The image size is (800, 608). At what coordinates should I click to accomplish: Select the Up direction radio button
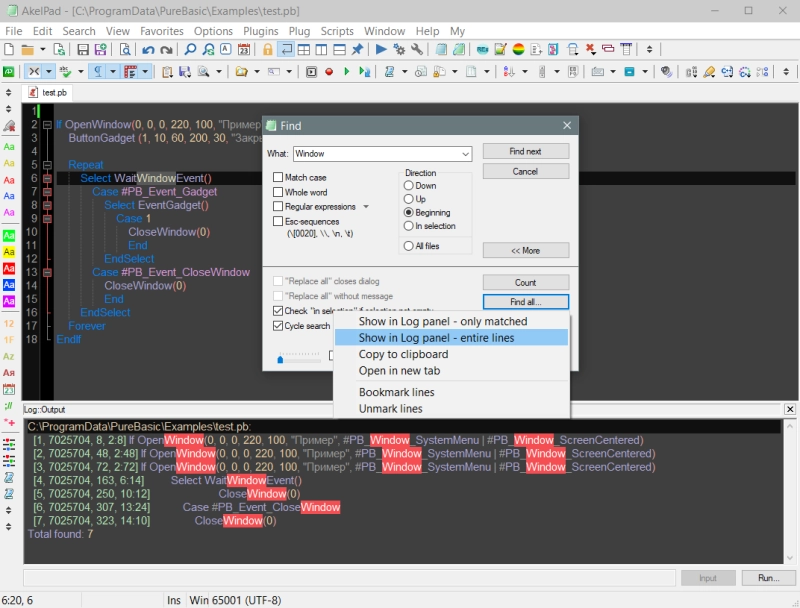coord(409,199)
